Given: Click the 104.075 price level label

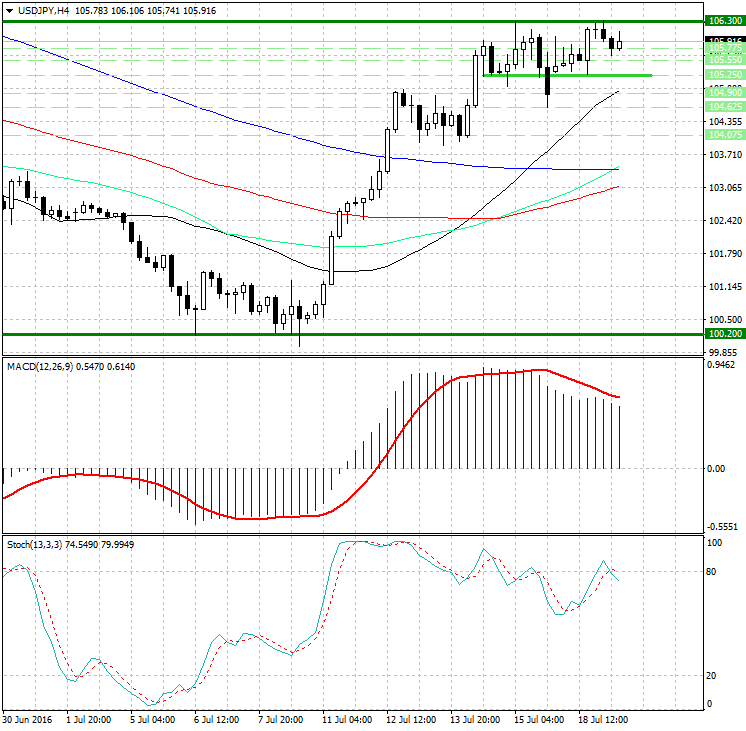Looking at the screenshot, I should pos(724,134).
